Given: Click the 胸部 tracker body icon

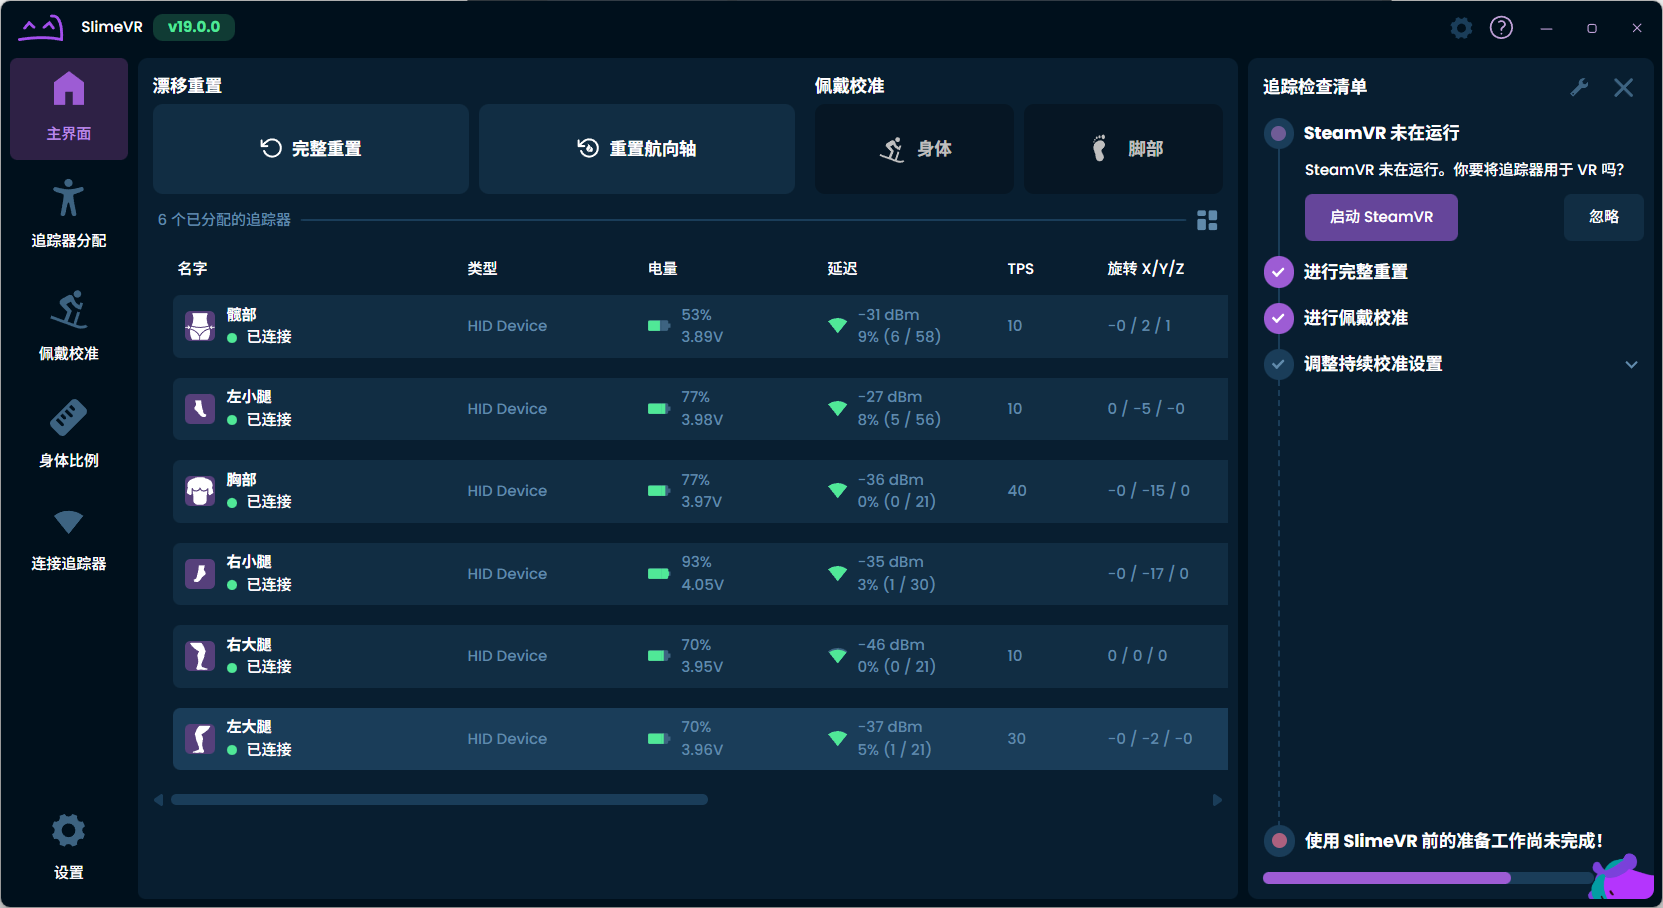Looking at the screenshot, I should click(200, 491).
